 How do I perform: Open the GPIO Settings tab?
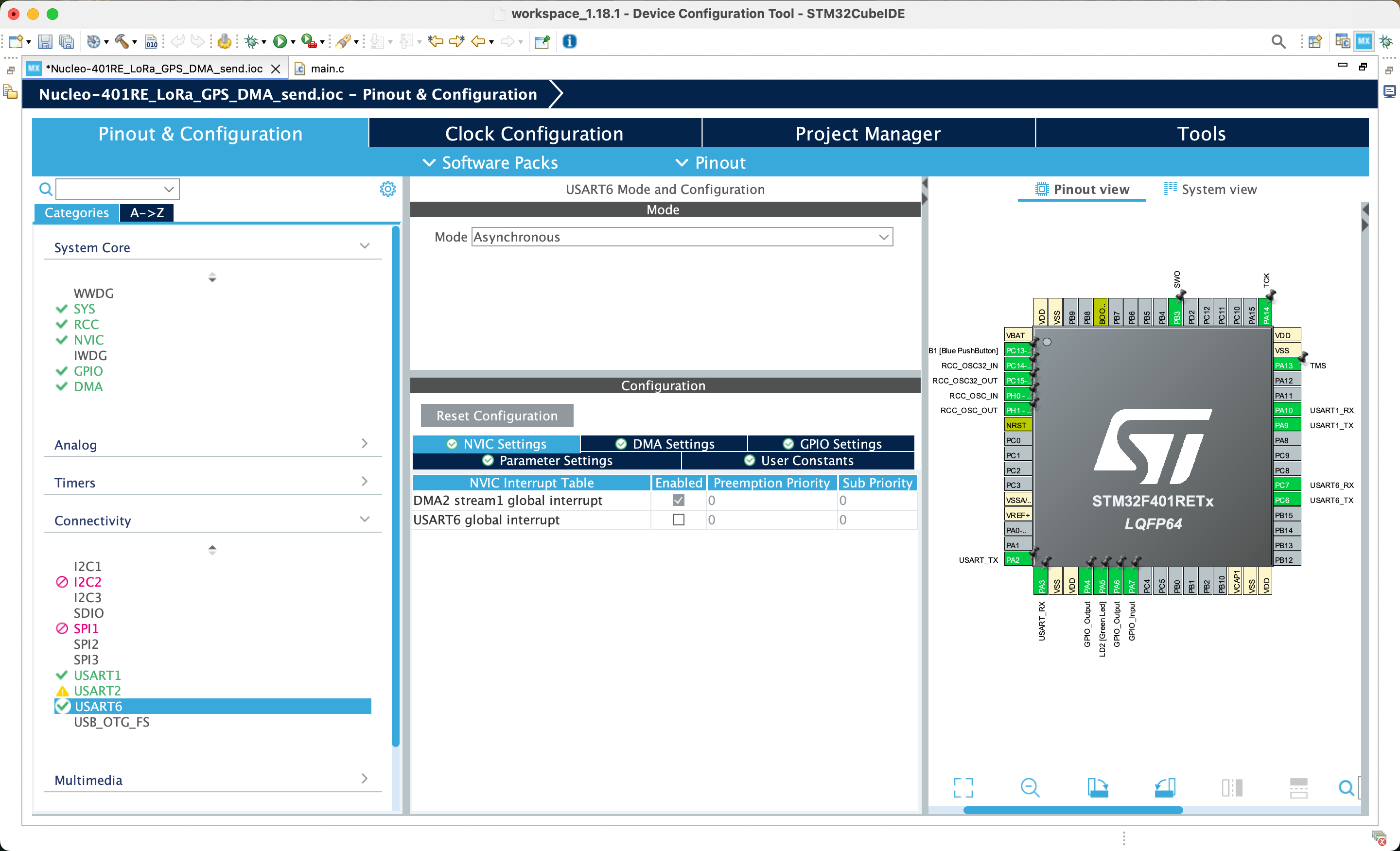tap(831, 444)
